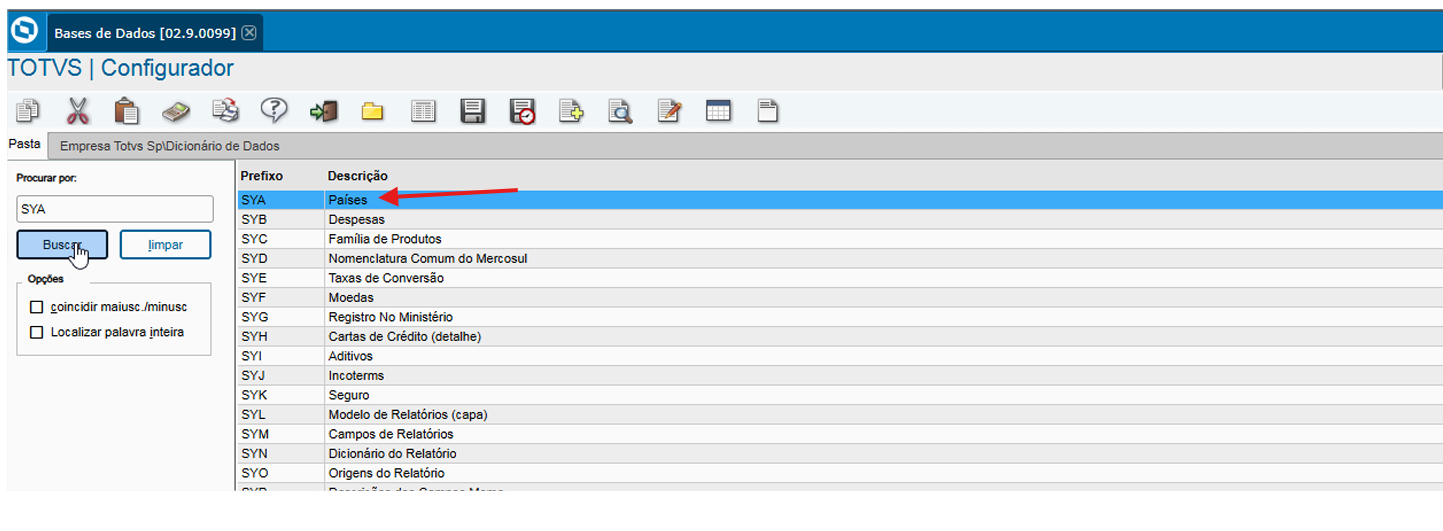Open the calculator tool icon
This screenshot has width=1443, height=531.
177,111
